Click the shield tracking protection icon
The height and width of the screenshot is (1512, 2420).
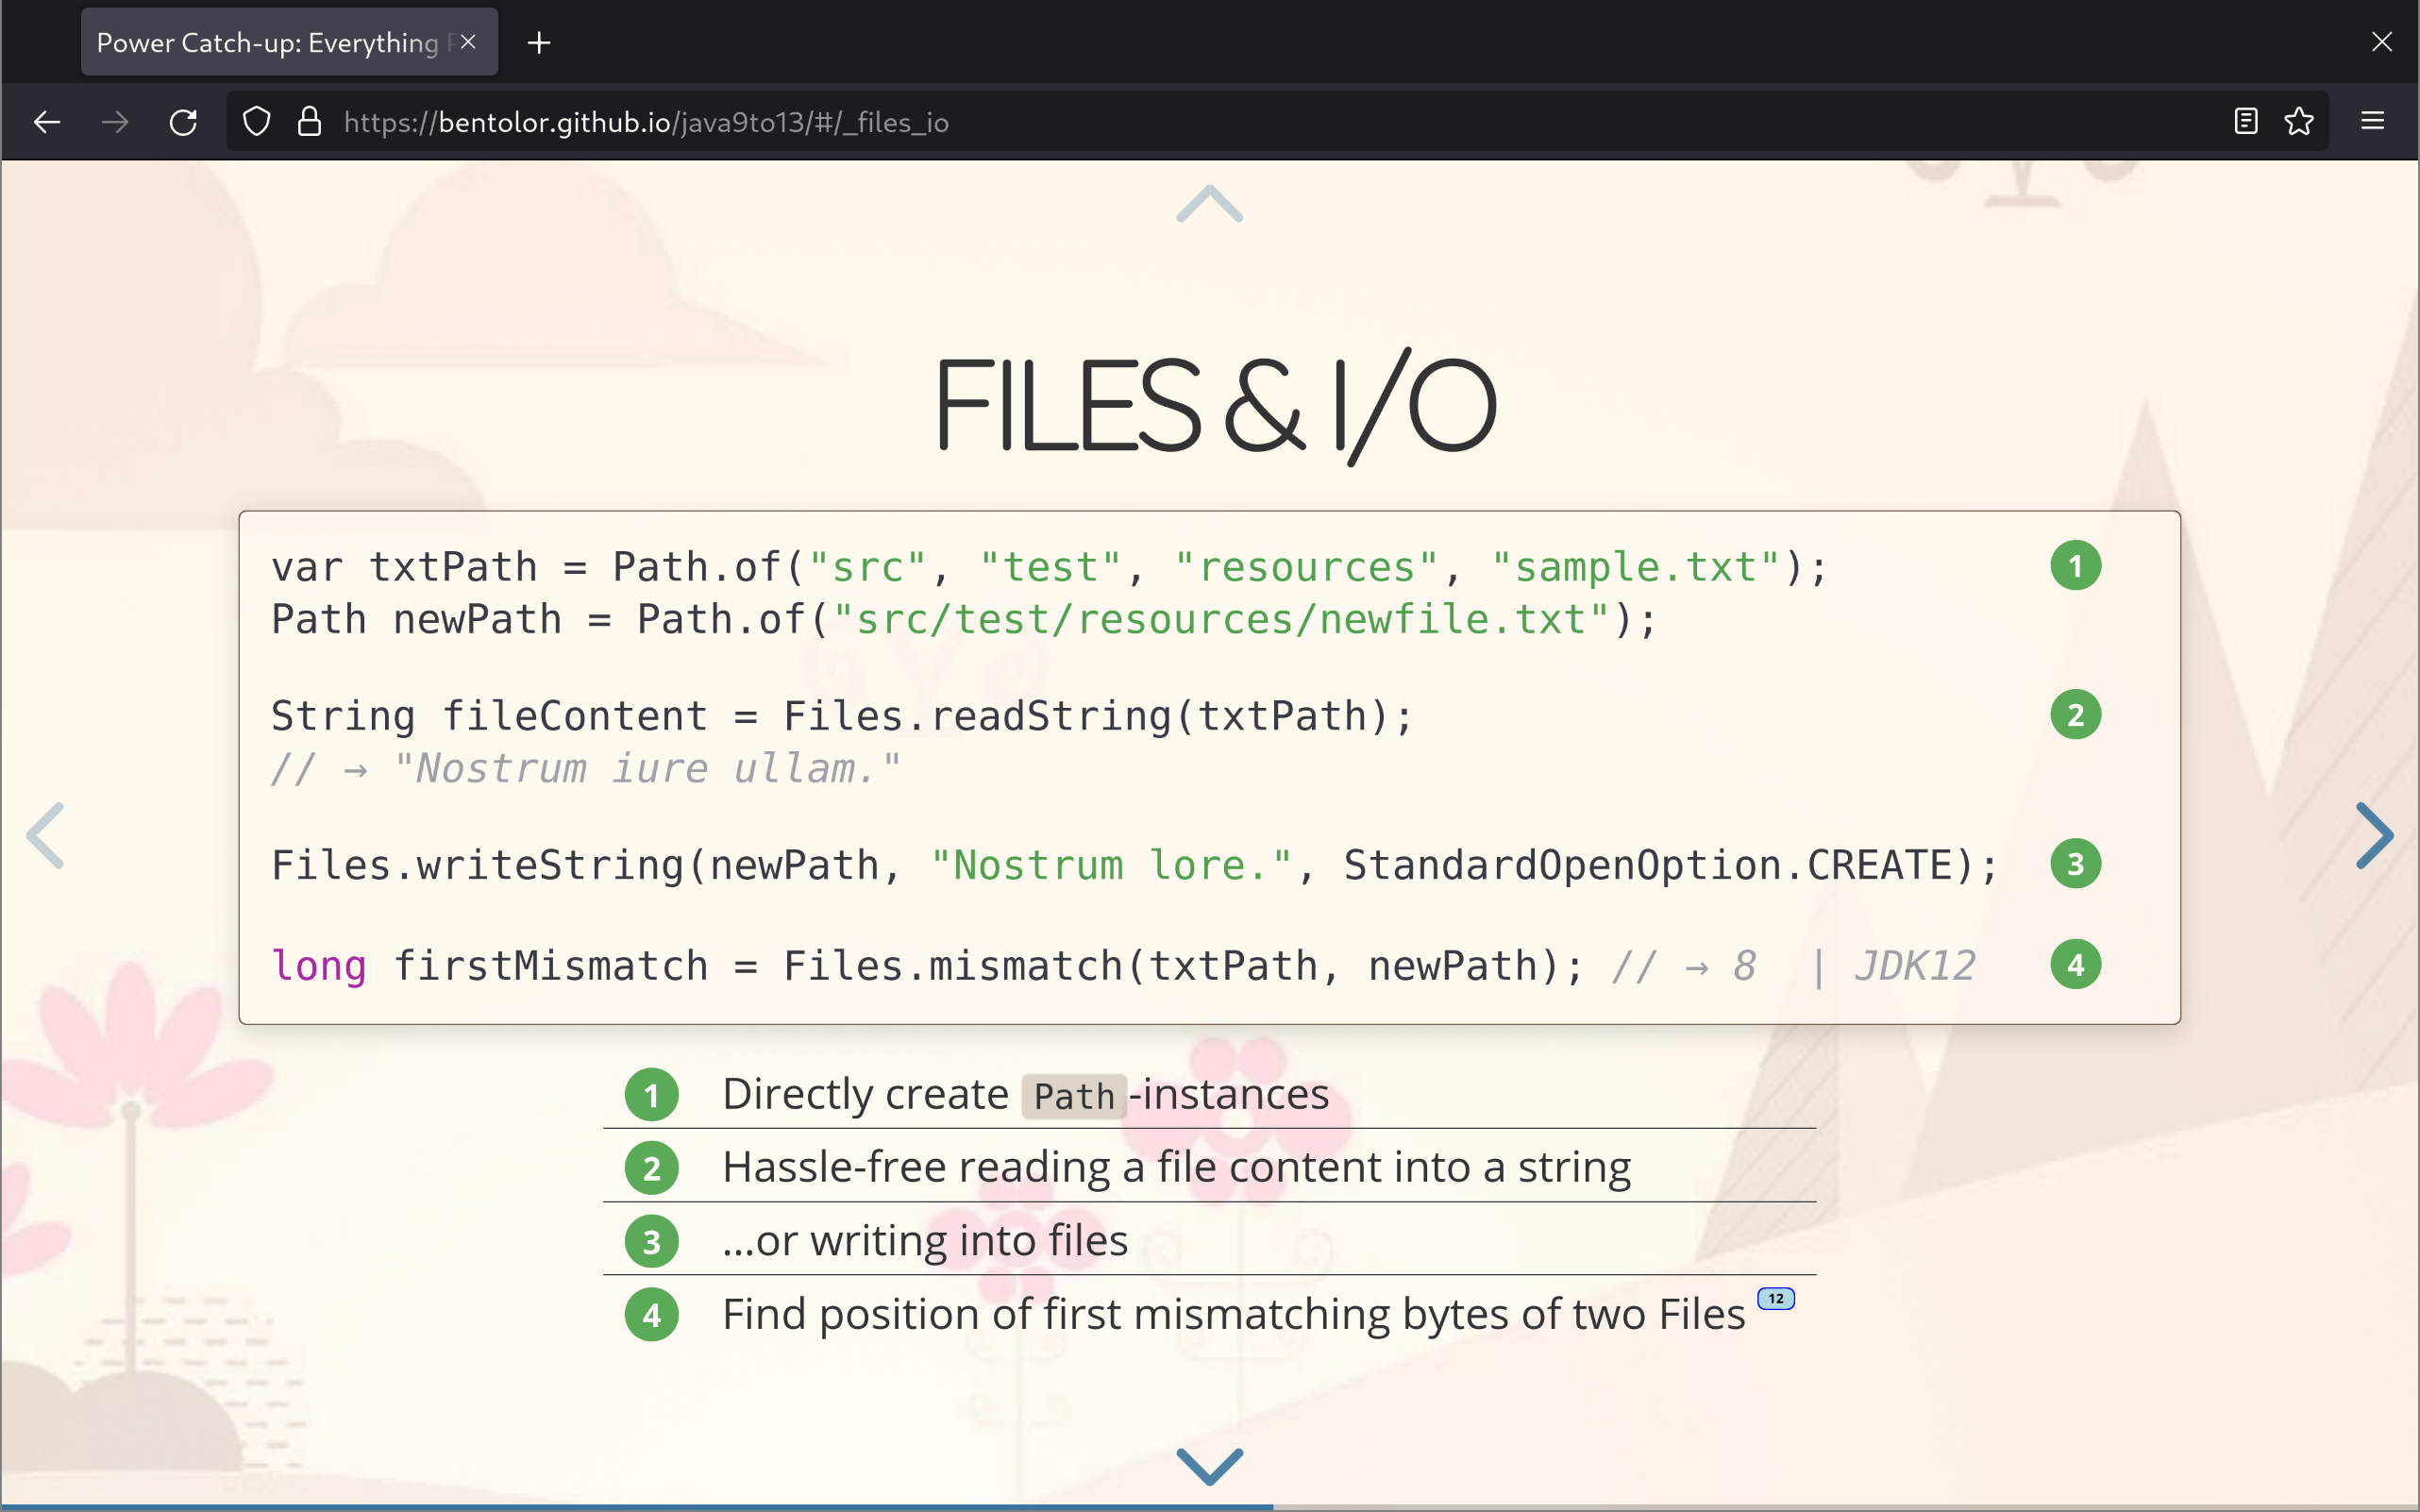pyautogui.click(x=256, y=121)
